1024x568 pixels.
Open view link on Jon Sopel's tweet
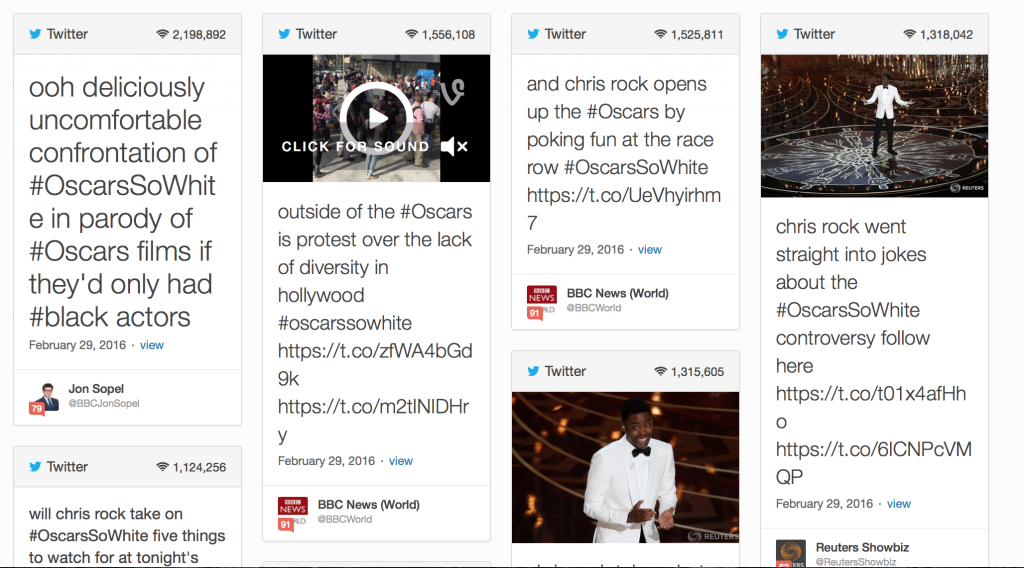pyautogui.click(x=152, y=345)
